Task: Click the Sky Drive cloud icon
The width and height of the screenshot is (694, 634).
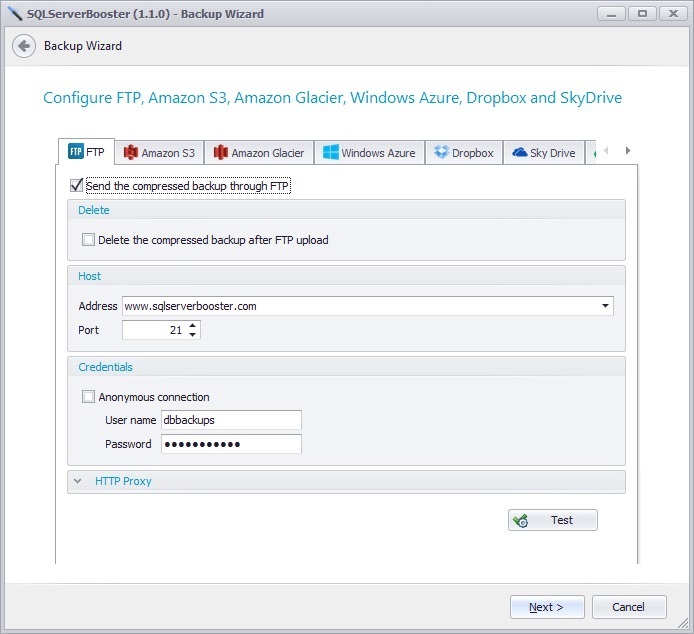Action: click(520, 153)
